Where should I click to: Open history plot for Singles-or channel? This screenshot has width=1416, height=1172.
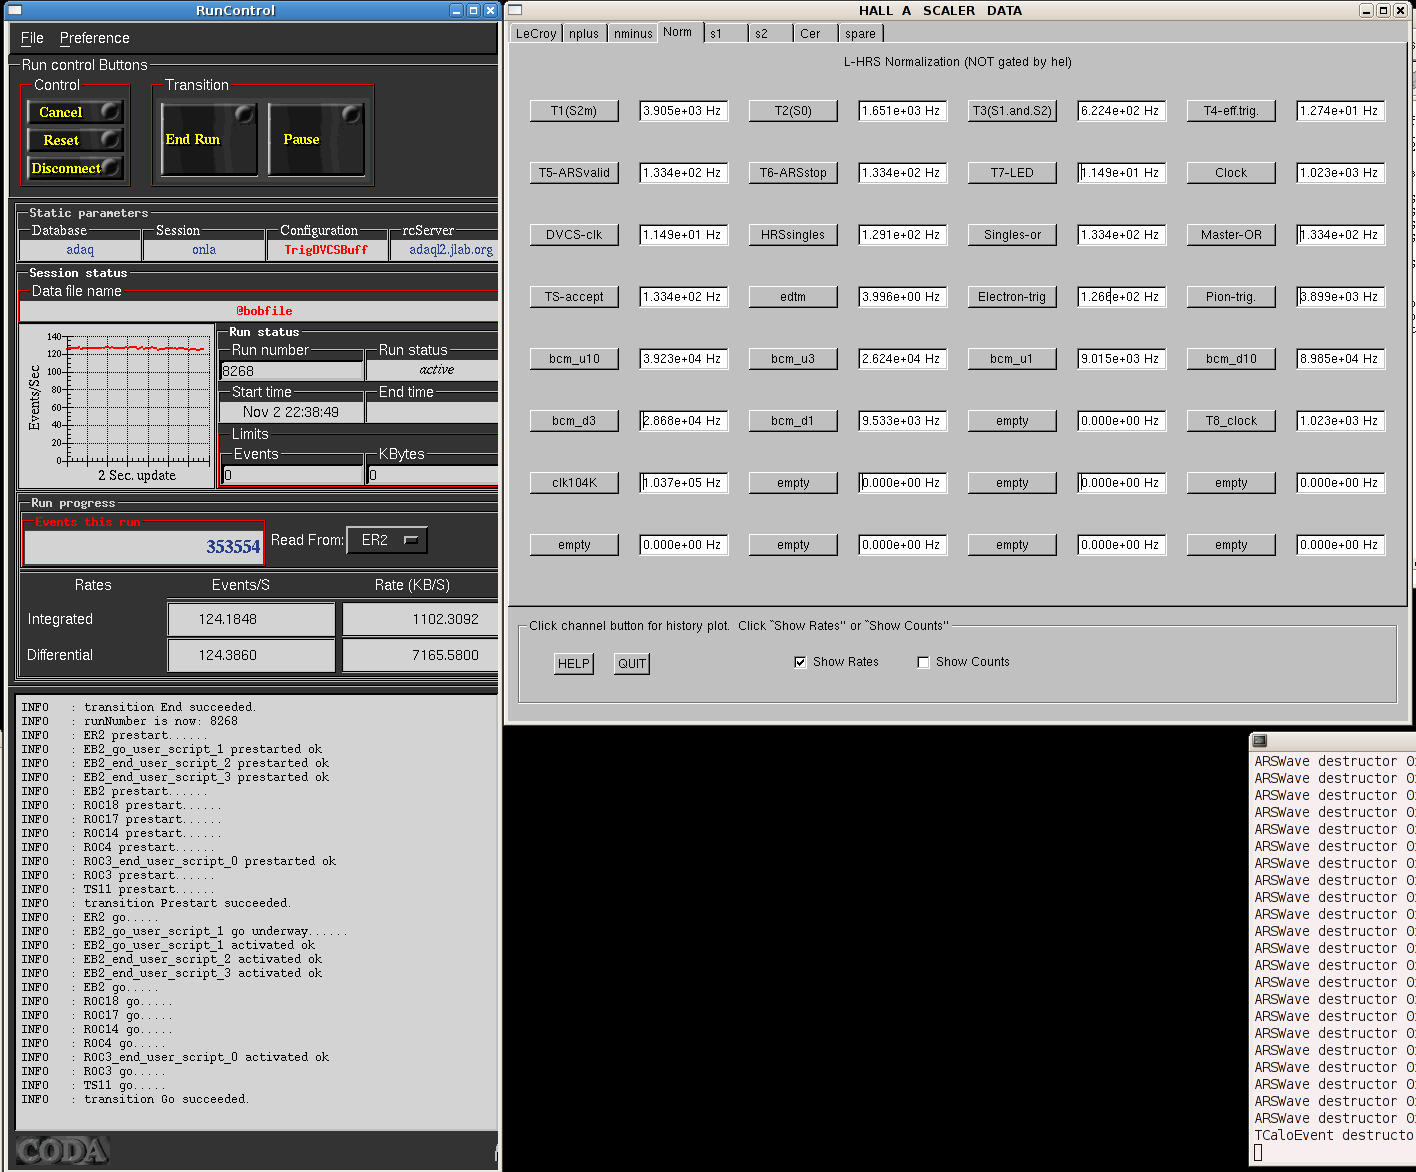click(1012, 235)
